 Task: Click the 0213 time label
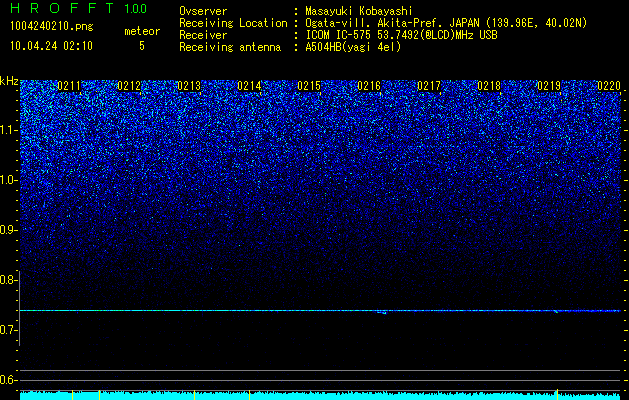(x=189, y=86)
